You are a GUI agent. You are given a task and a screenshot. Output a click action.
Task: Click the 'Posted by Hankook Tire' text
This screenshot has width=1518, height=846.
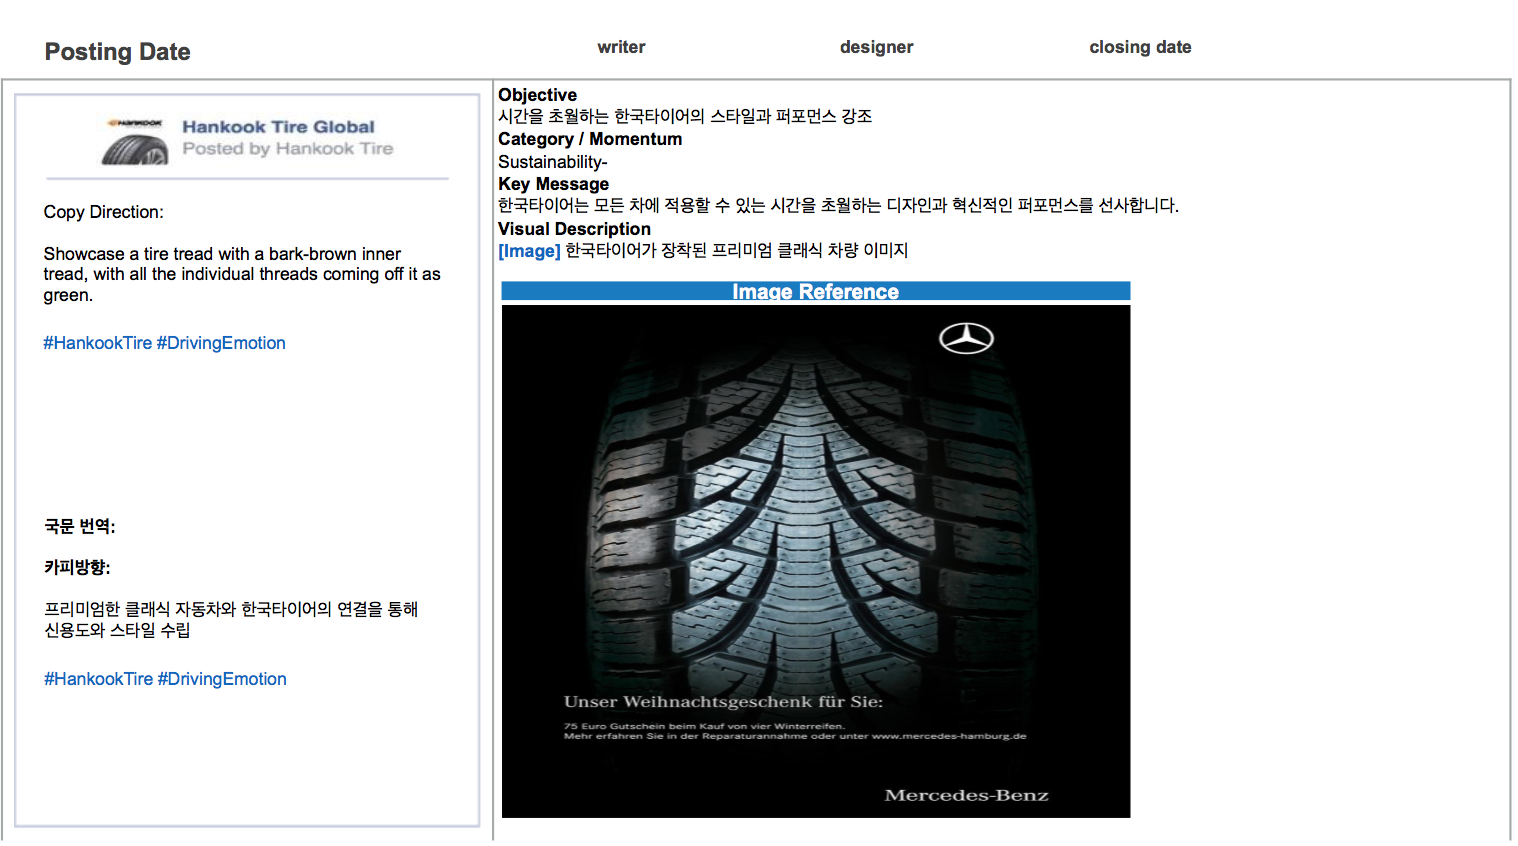coord(288,149)
